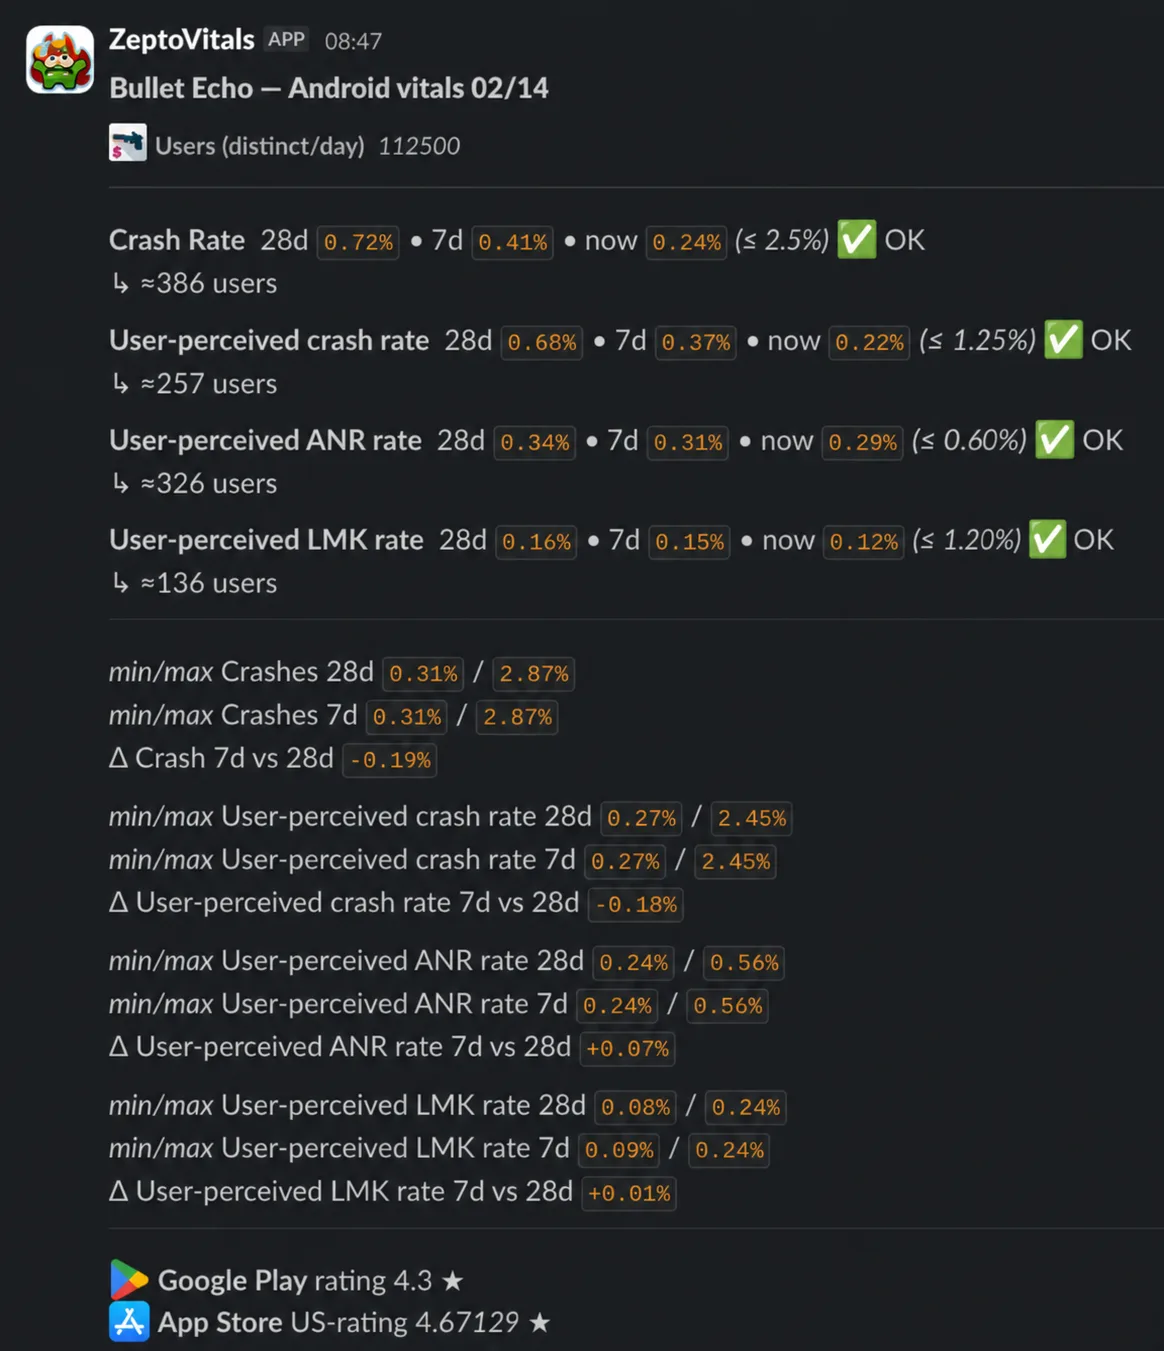Click the User-perceived crash rate checkmark
Screen dimensions: 1164x1351
pos(1063,340)
